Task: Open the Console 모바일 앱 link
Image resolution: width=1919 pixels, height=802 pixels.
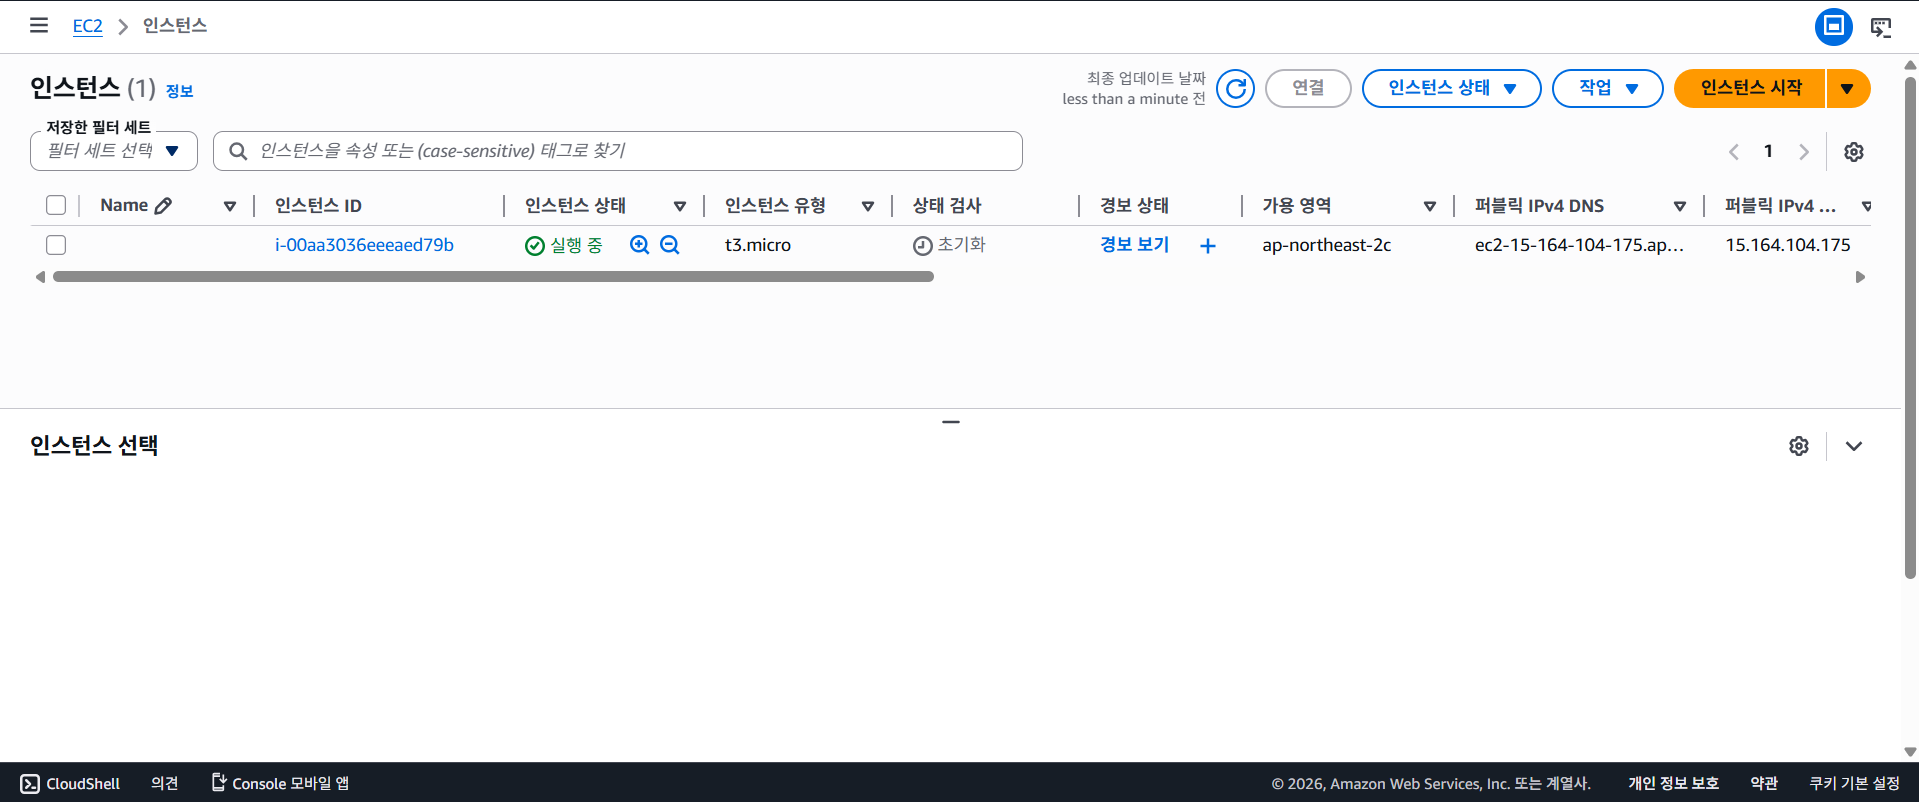Action: point(280,783)
